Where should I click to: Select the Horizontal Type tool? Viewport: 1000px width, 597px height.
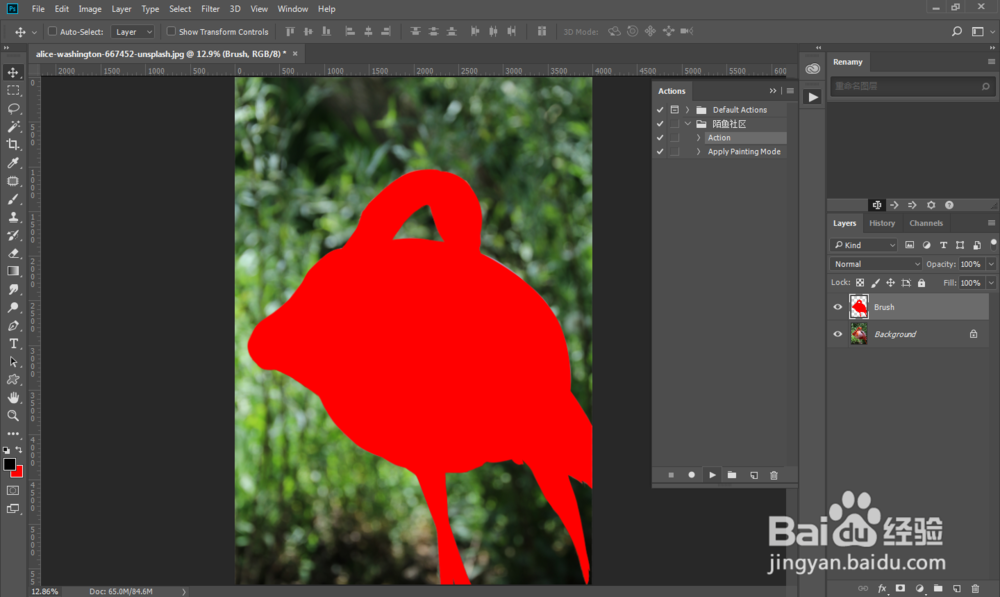(x=13, y=343)
